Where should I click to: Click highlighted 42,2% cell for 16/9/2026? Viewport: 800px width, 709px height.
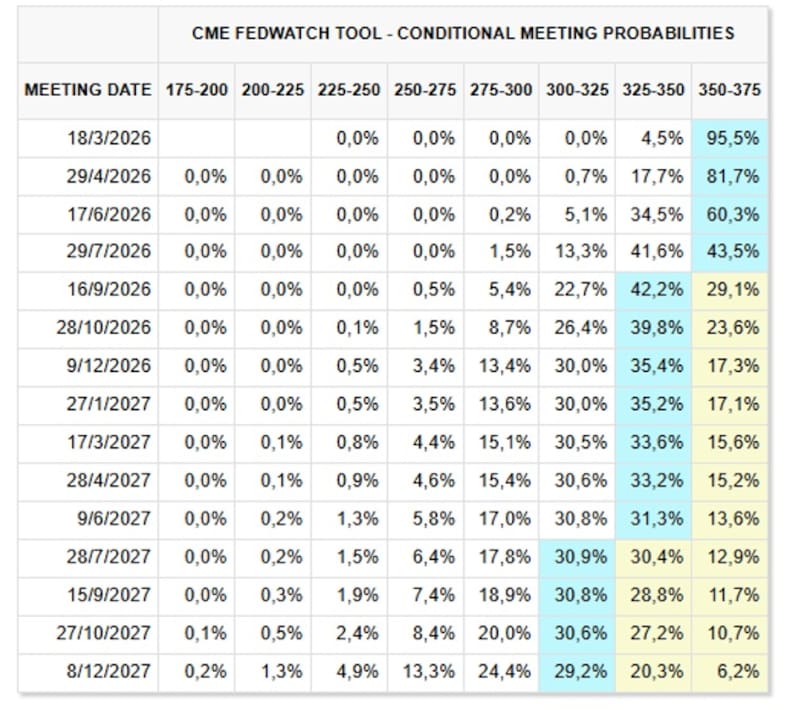pos(658,290)
